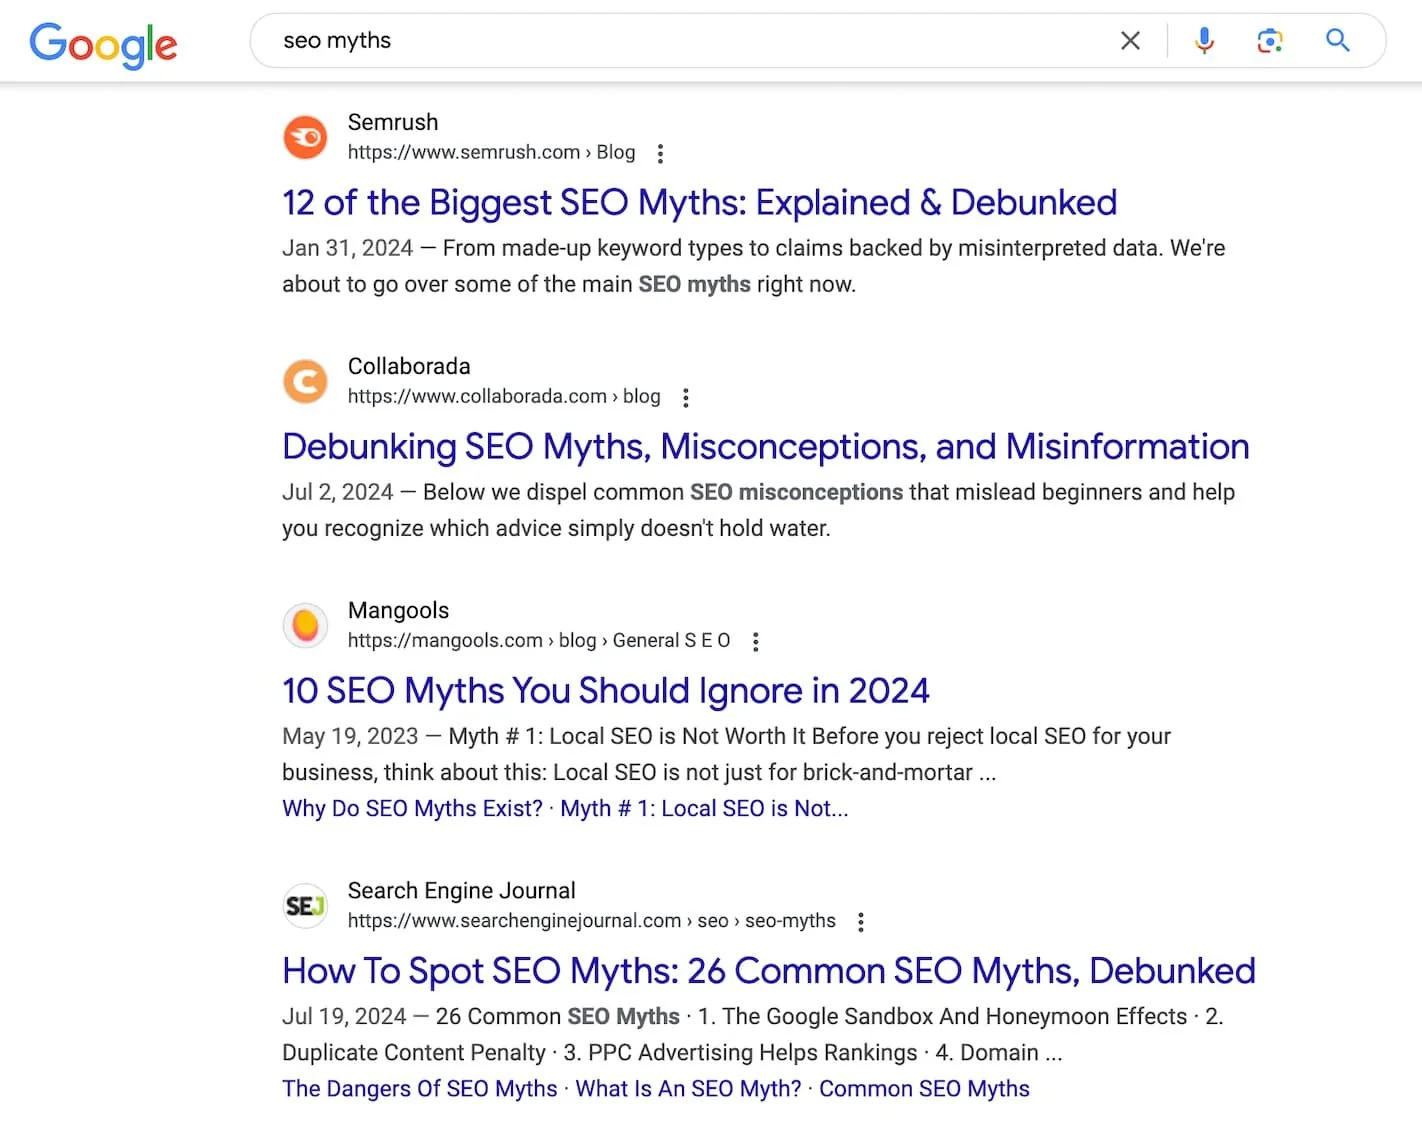Click the Search Engine Journal favicon
The width and height of the screenshot is (1422, 1144).
(x=305, y=905)
